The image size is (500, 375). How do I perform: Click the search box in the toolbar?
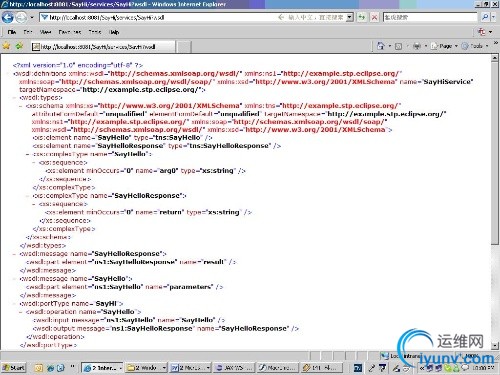(x=430, y=17)
